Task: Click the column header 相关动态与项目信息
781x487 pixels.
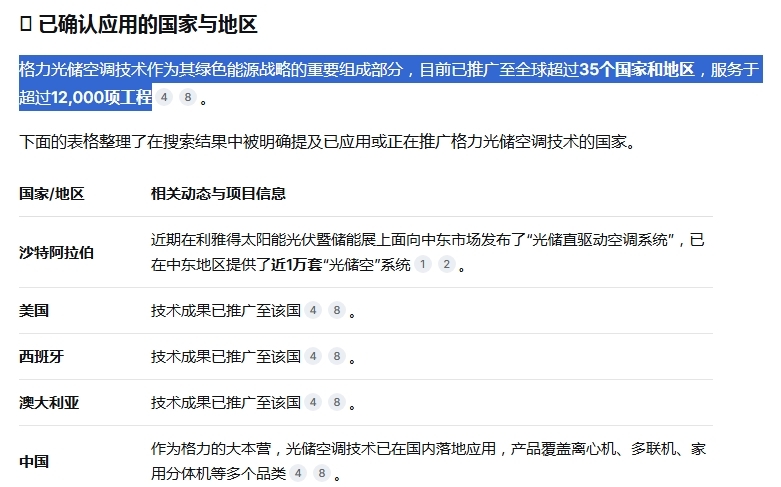Action: point(218,194)
